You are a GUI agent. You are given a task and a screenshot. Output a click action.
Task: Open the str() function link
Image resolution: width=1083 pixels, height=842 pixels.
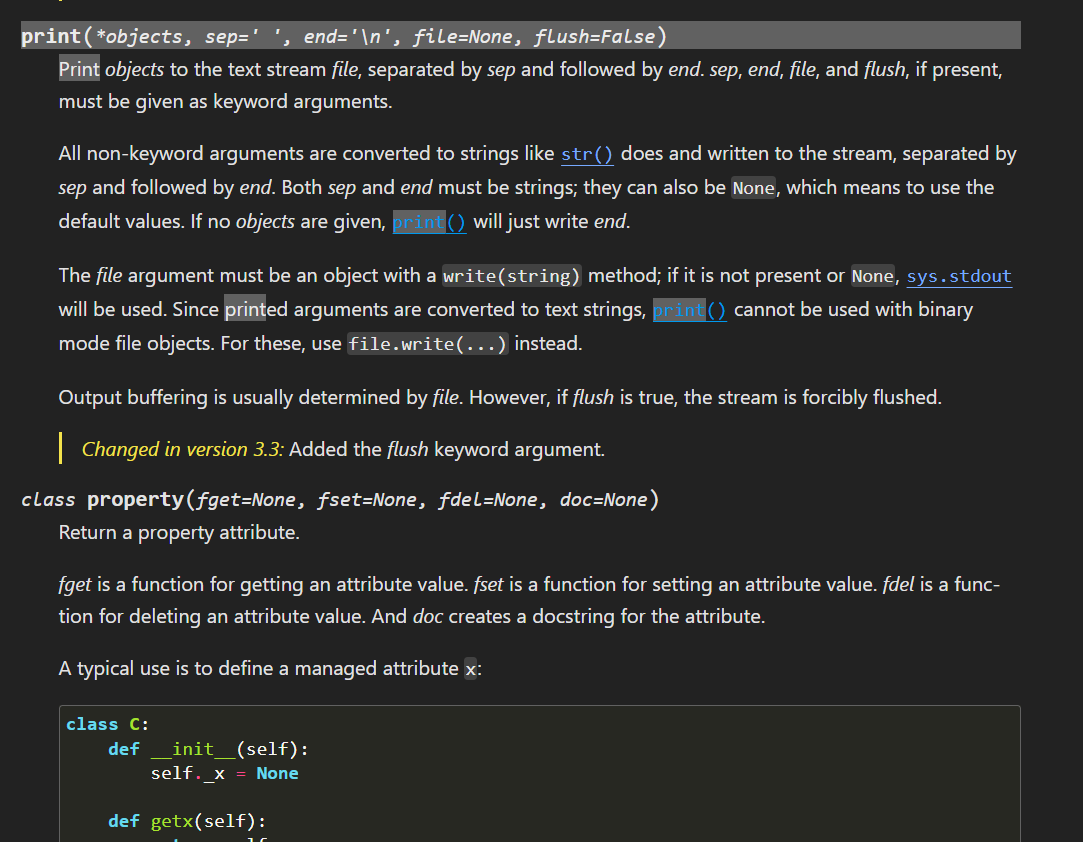click(x=587, y=154)
